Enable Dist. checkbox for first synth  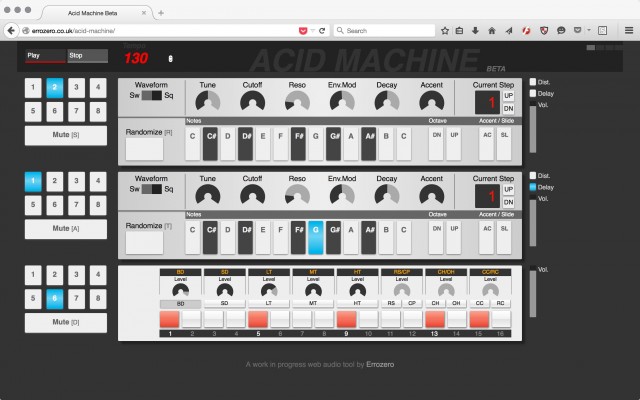click(533, 81)
